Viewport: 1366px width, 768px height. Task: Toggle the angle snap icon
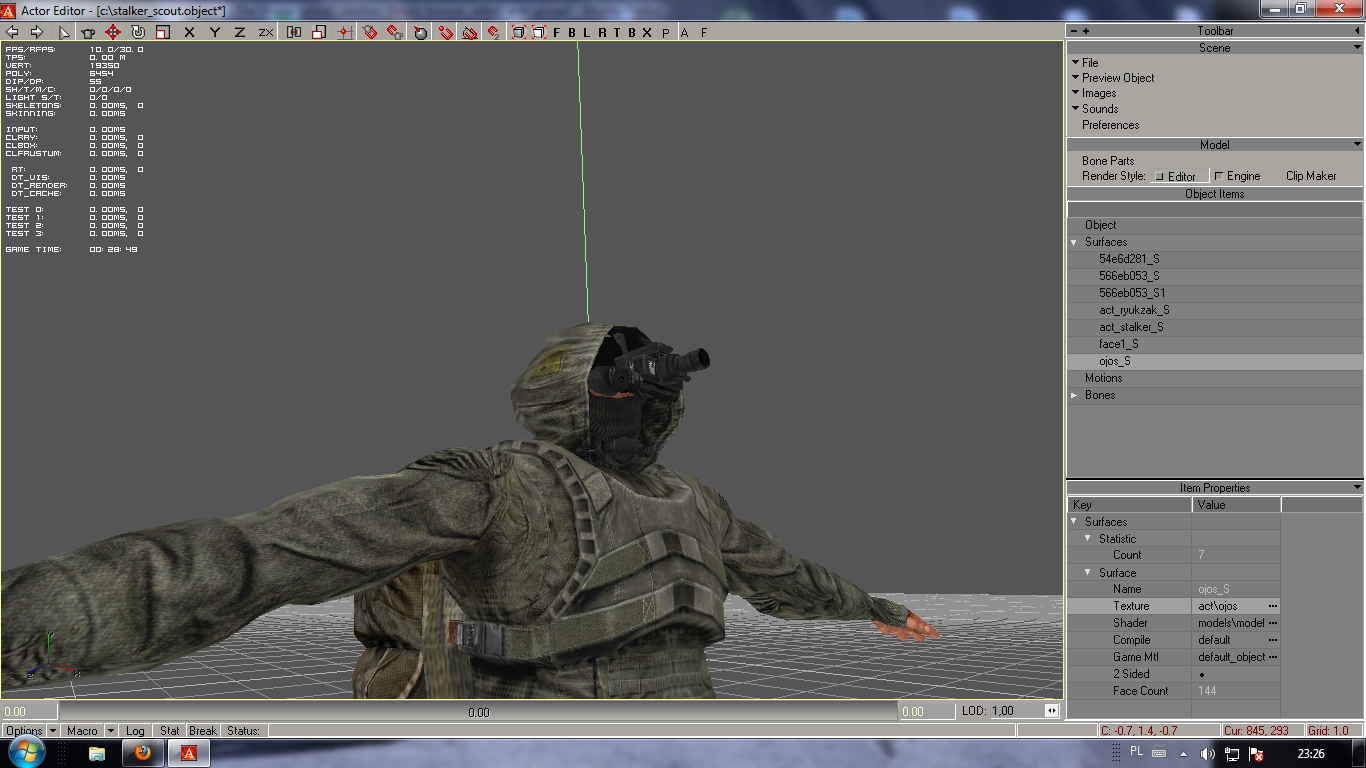point(470,32)
